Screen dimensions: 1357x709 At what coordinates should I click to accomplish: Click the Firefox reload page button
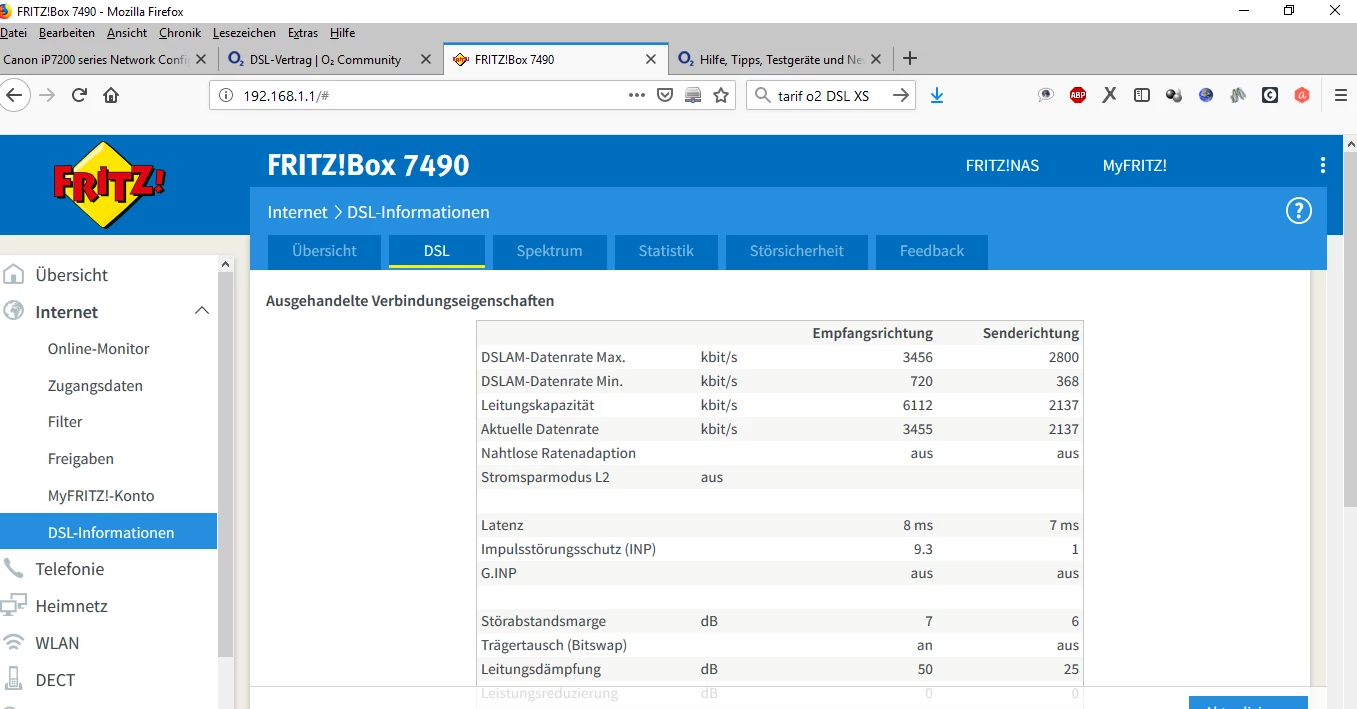tap(79, 95)
